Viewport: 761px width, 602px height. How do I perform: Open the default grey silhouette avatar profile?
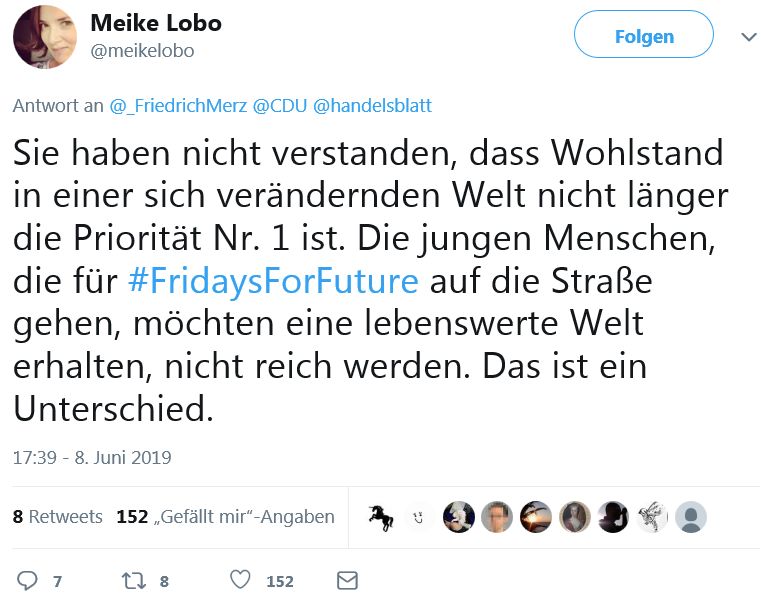tap(690, 517)
